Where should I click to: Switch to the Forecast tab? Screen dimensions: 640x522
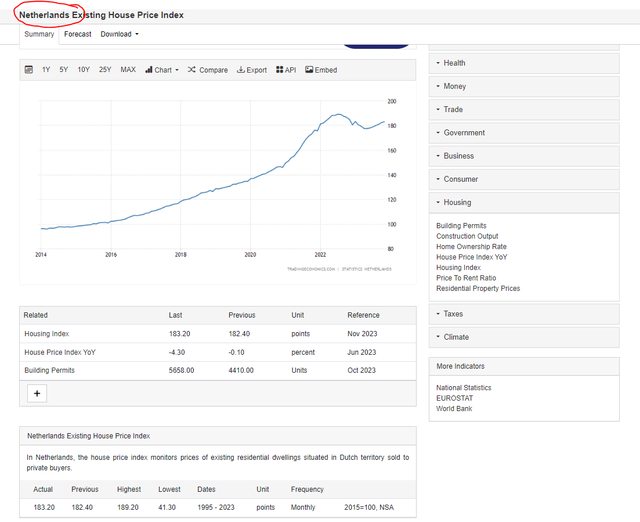[77, 34]
